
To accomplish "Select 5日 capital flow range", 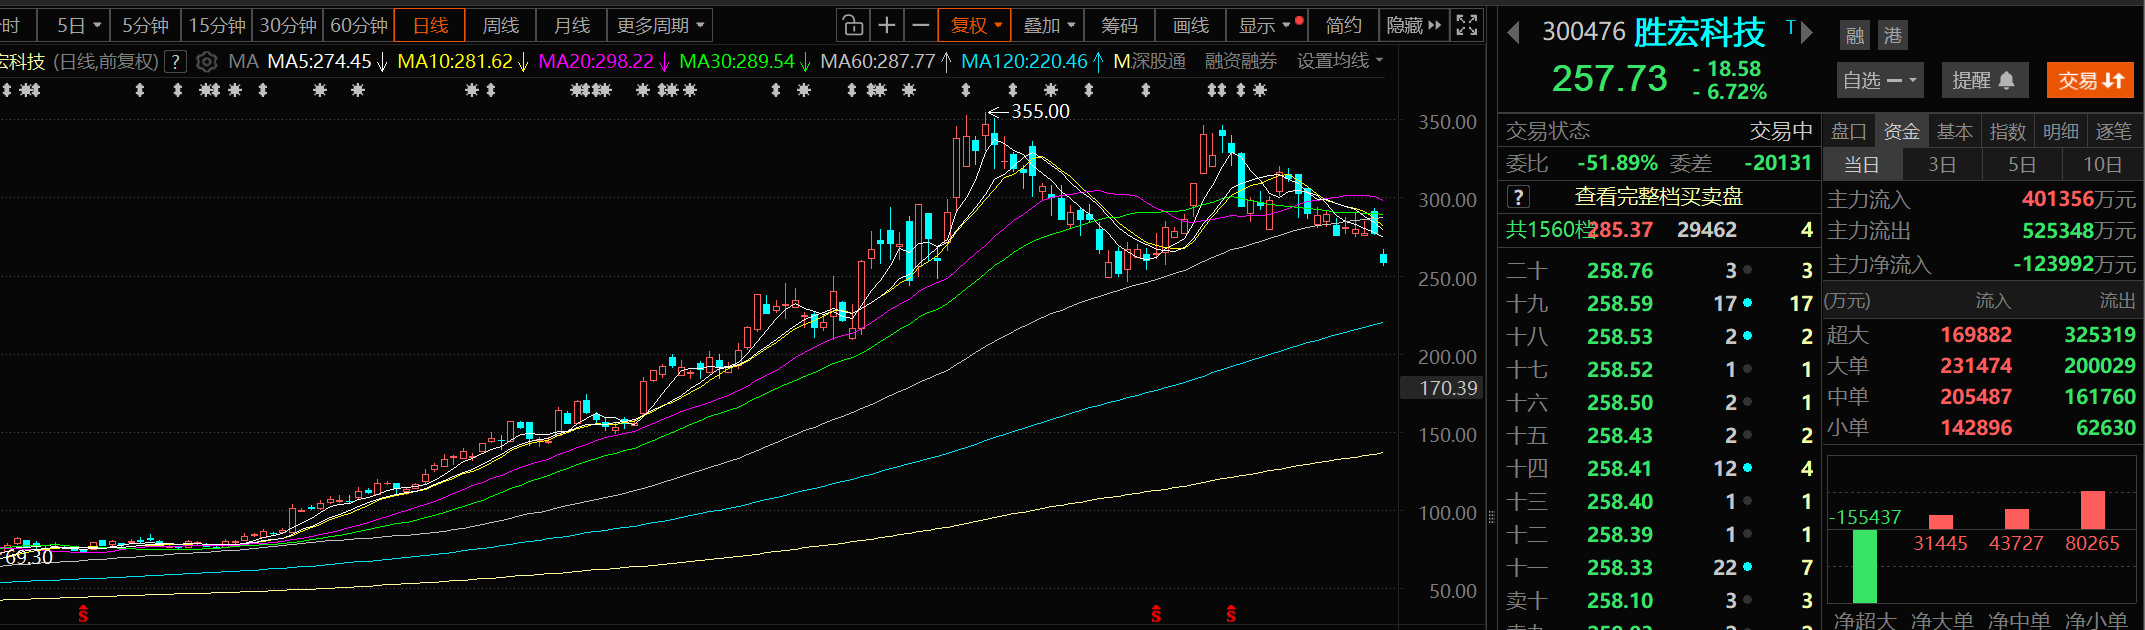I will coord(2021,164).
